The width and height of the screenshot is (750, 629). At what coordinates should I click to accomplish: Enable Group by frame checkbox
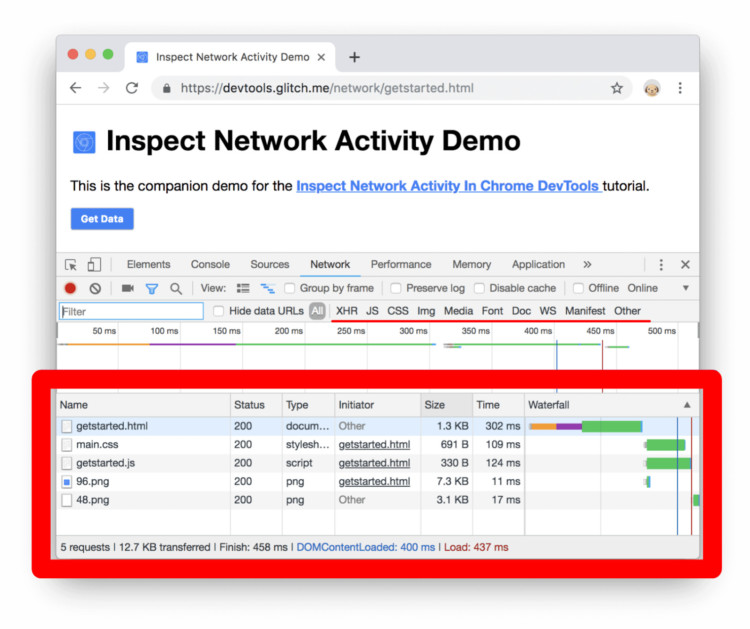pos(289,288)
